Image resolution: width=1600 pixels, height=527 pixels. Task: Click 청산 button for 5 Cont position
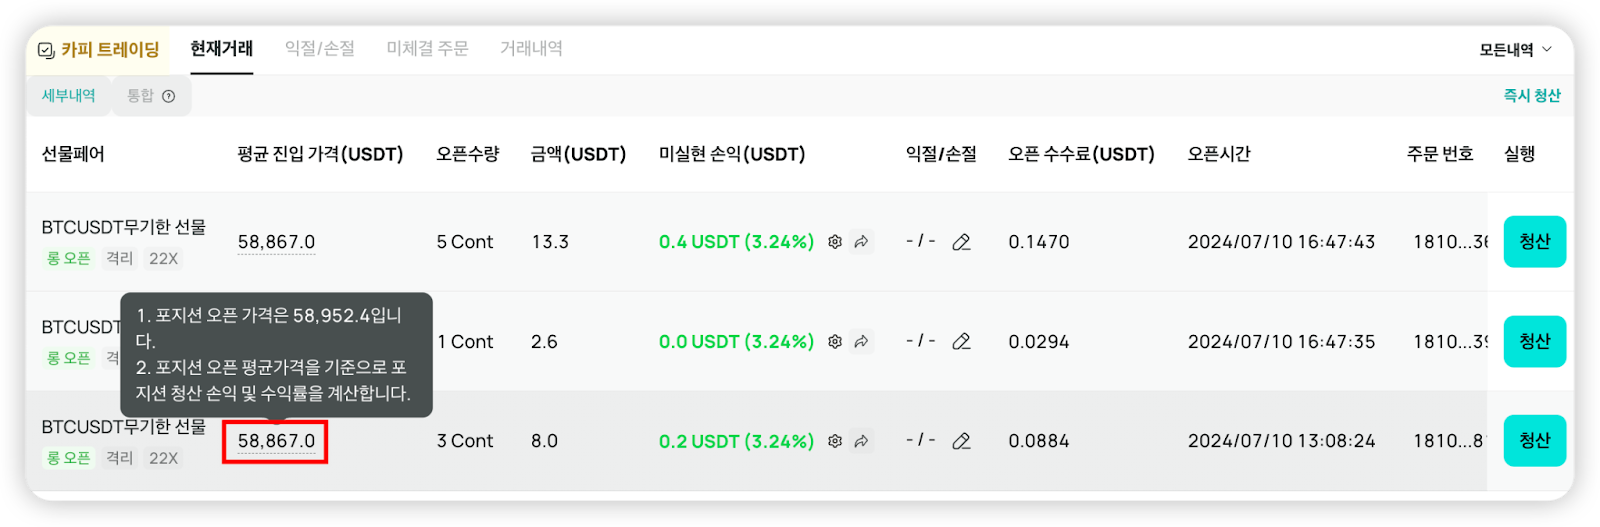pyautogui.click(x=1534, y=241)
